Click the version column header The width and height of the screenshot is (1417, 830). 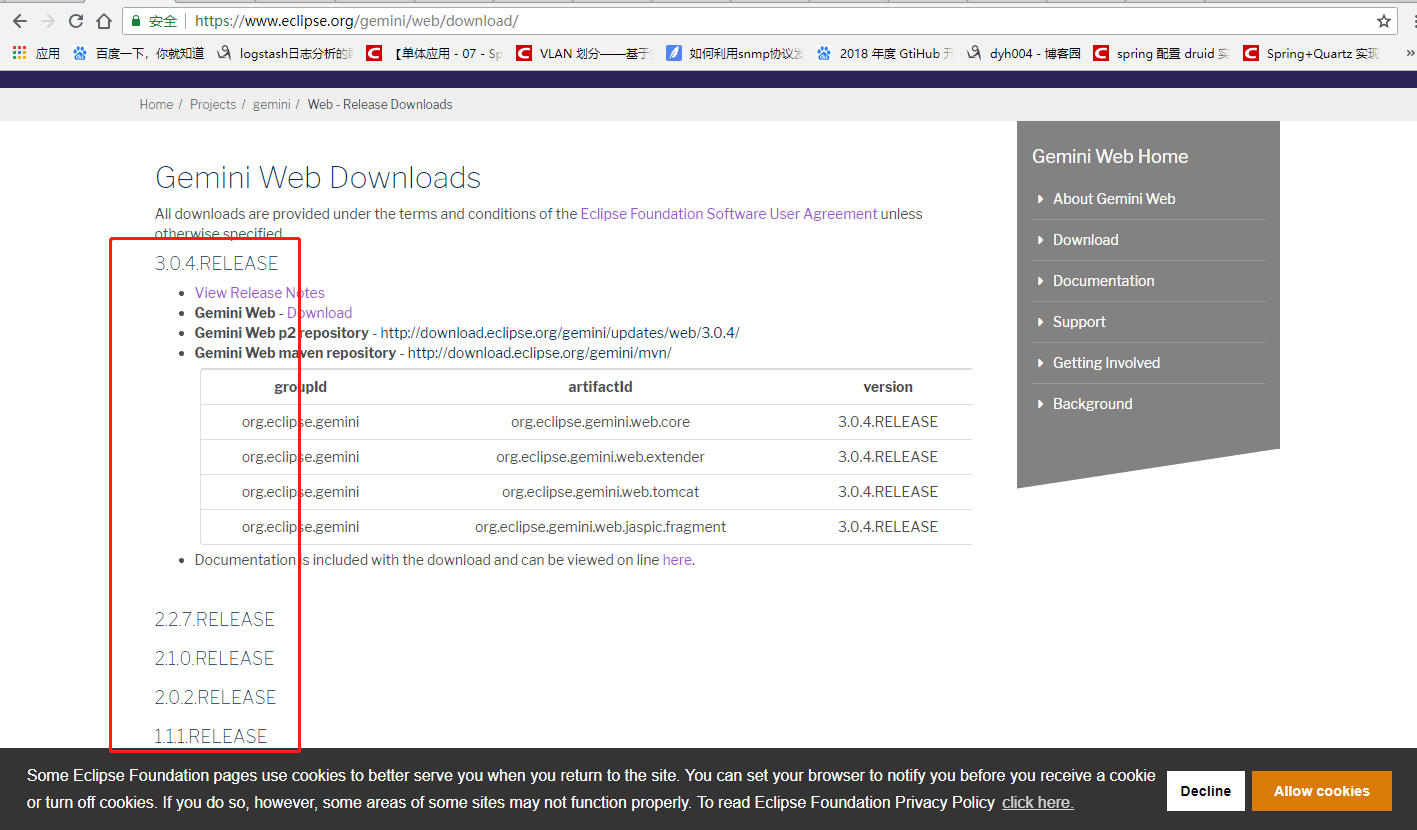[x=888, y=387]
